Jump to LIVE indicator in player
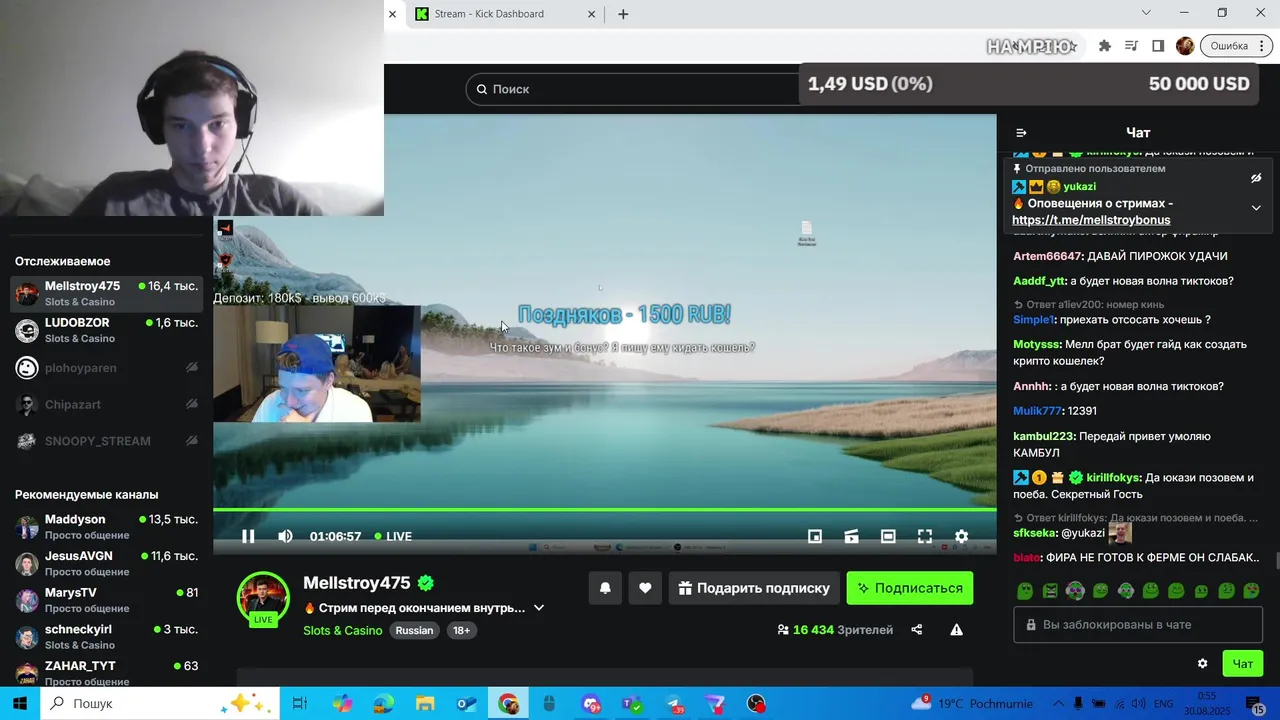Image resolution: width=1280 pixels, height=720 pixels. coord(393,536)
